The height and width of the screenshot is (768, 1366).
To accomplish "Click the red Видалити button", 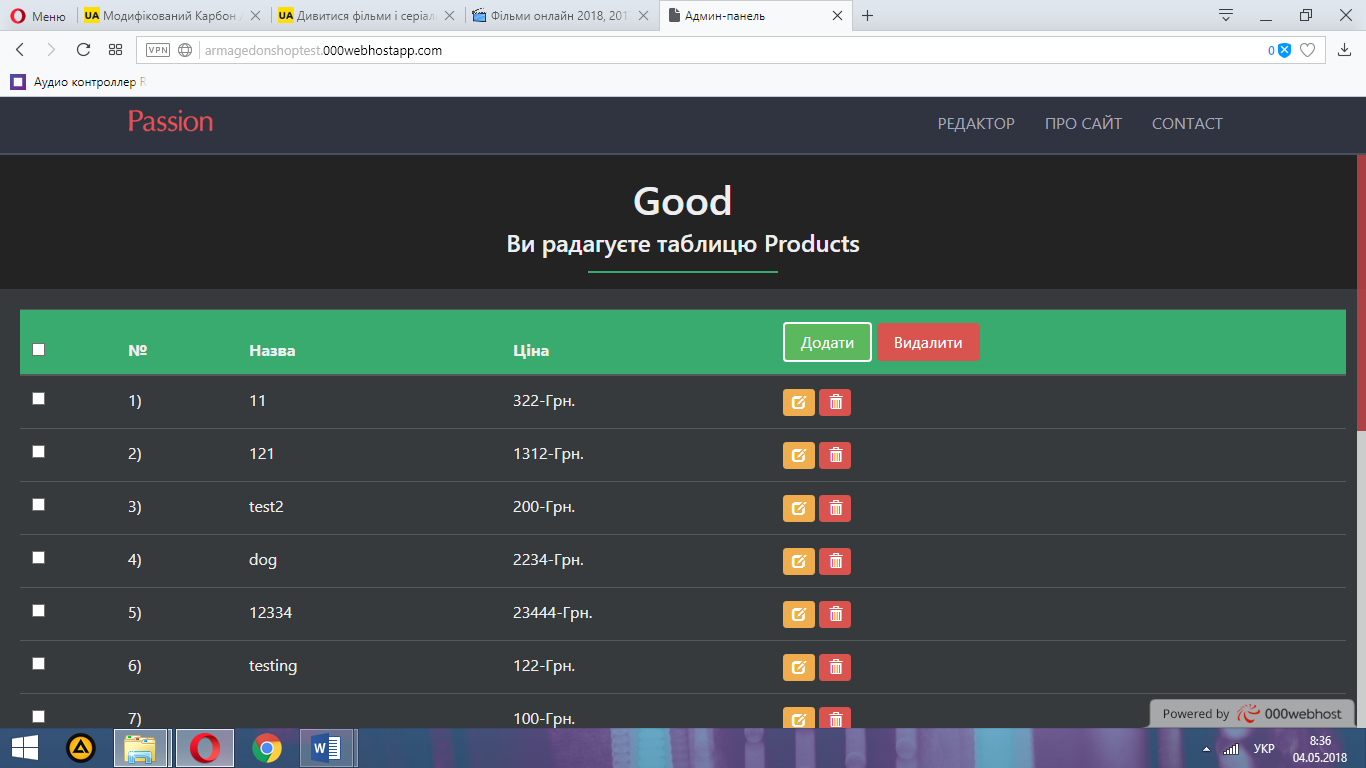I will tap(928, 342).
